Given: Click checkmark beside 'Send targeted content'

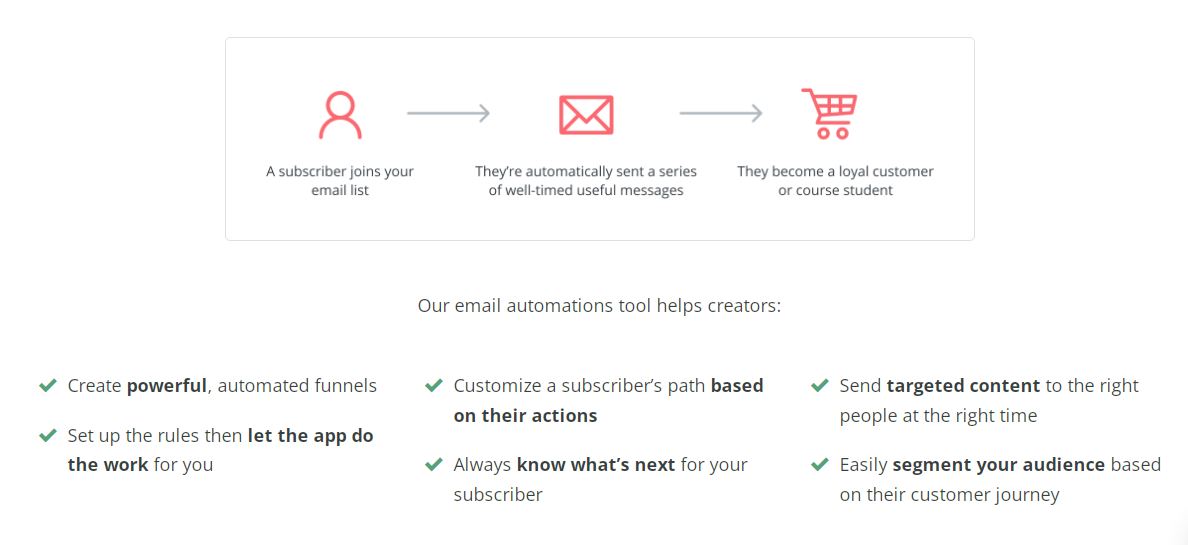Looking at the screenshot, I should click(x=820, y=386).
